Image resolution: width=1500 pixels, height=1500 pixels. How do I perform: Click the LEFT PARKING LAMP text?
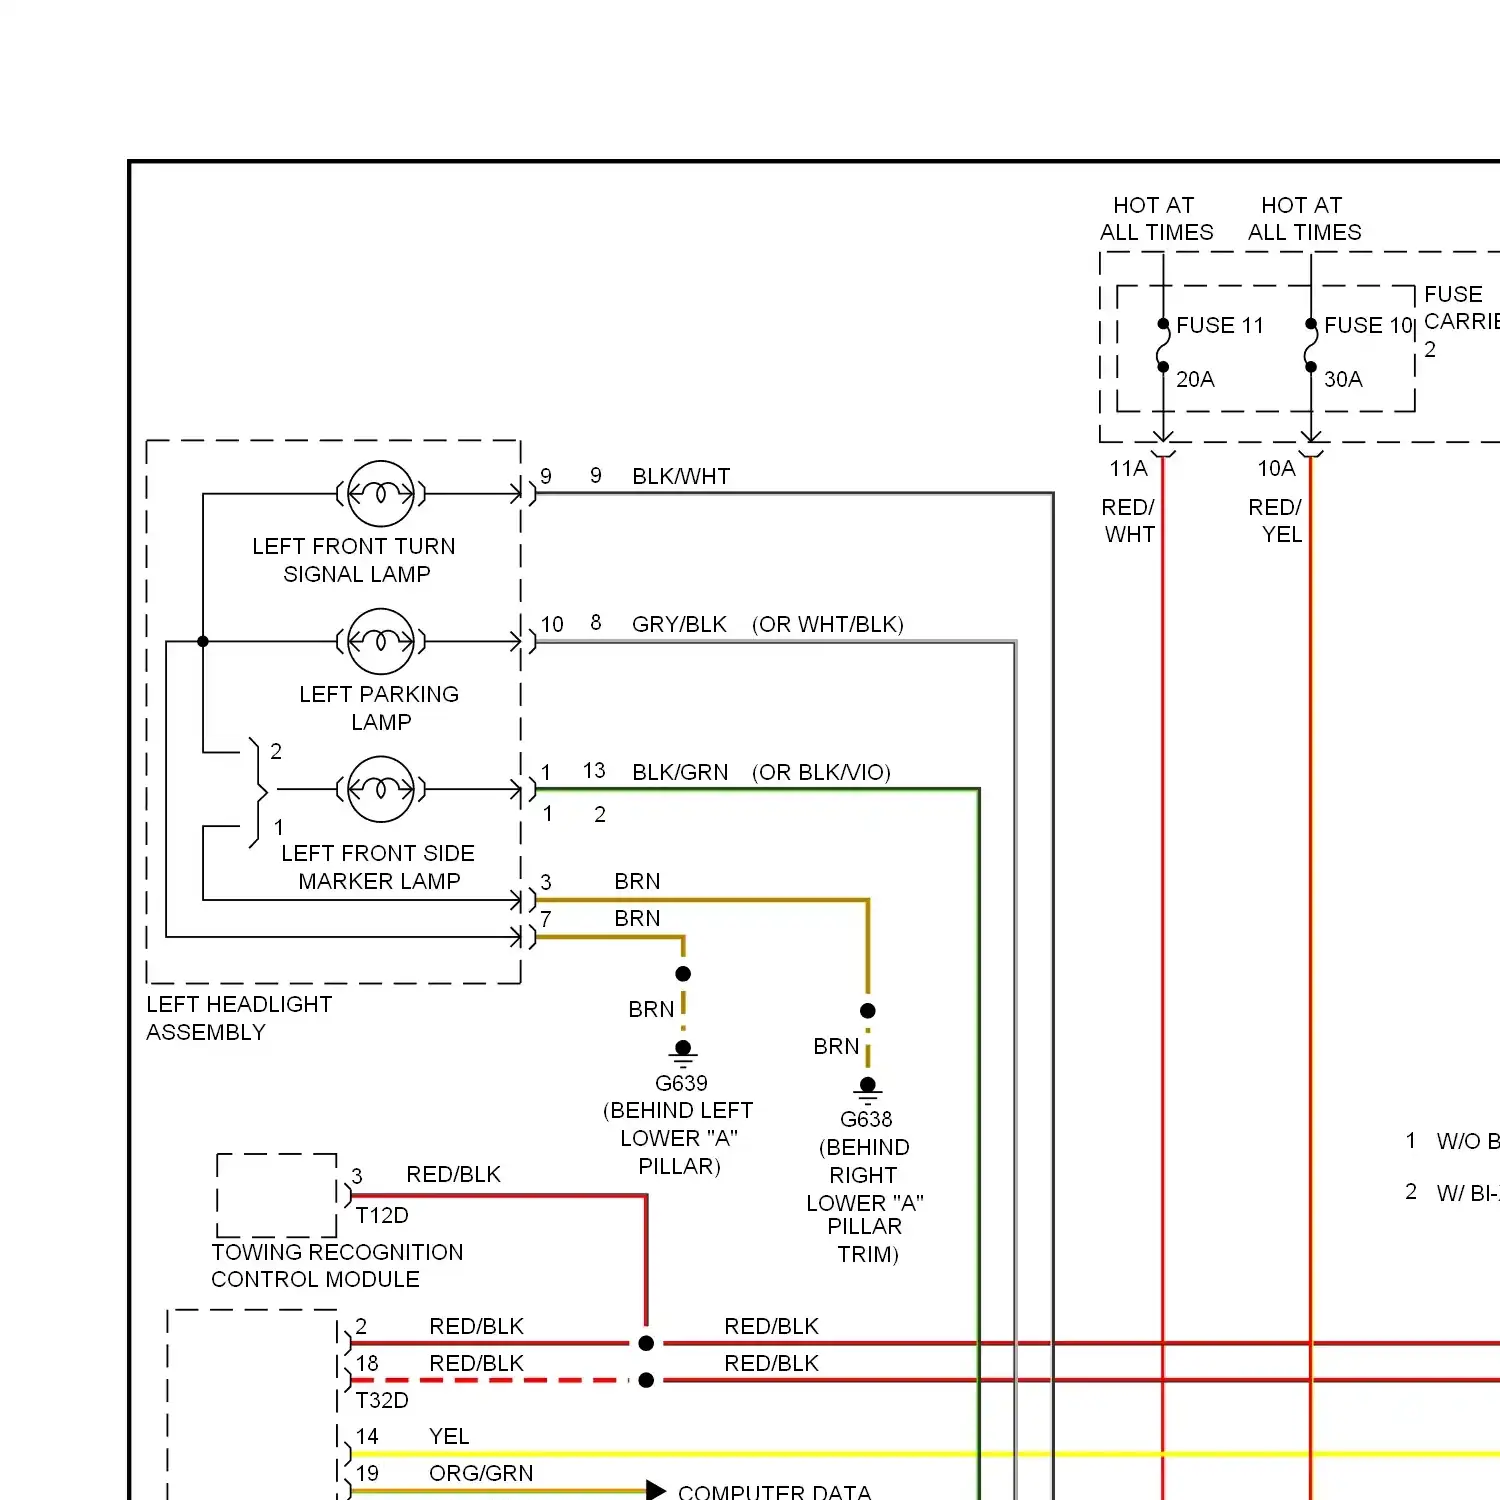(379, 708)
